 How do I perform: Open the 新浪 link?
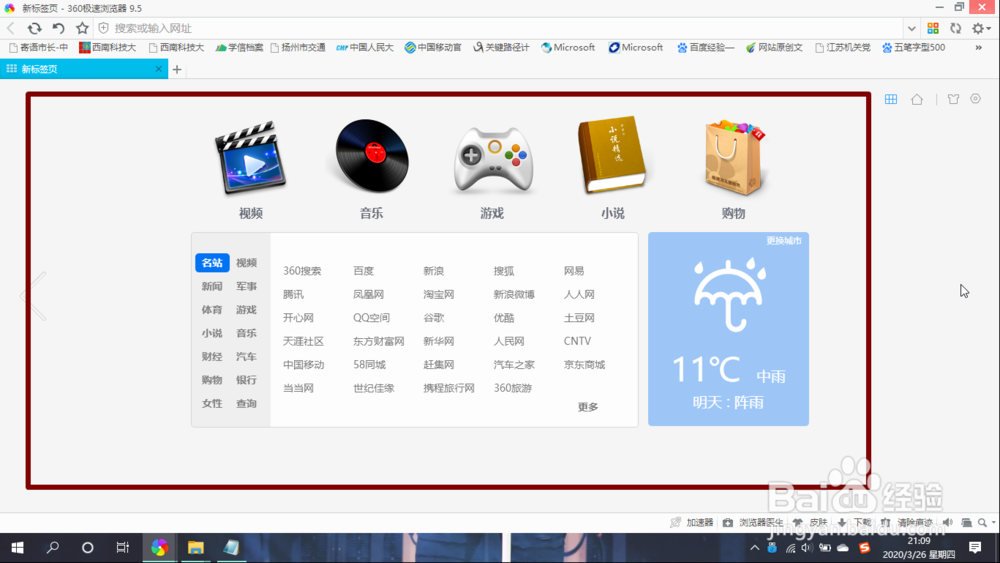[x=434, y=271]
